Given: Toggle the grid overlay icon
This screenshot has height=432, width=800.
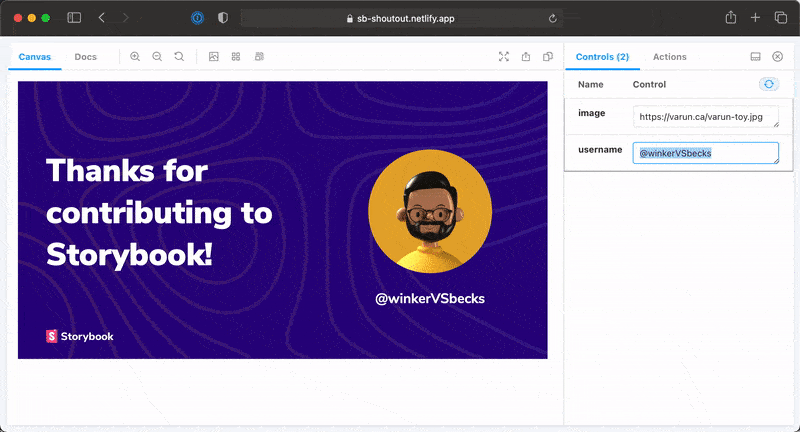Looking at the screenshot, I should 236,57.
